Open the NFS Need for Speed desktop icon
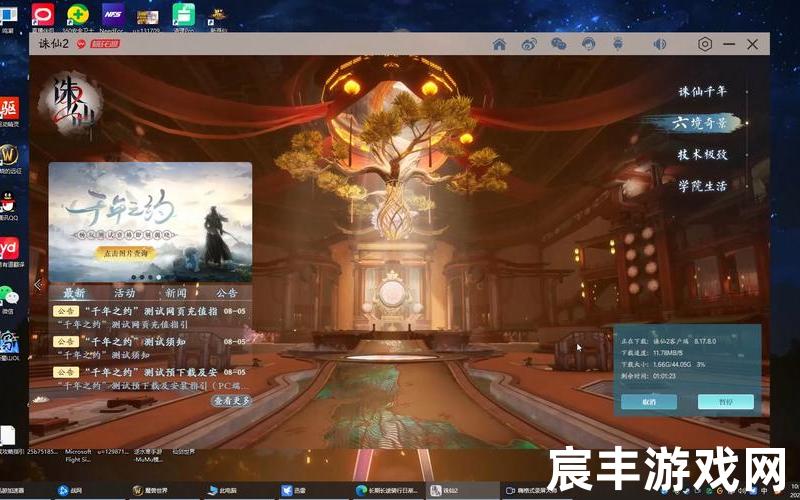 click(x=113, y=16)
